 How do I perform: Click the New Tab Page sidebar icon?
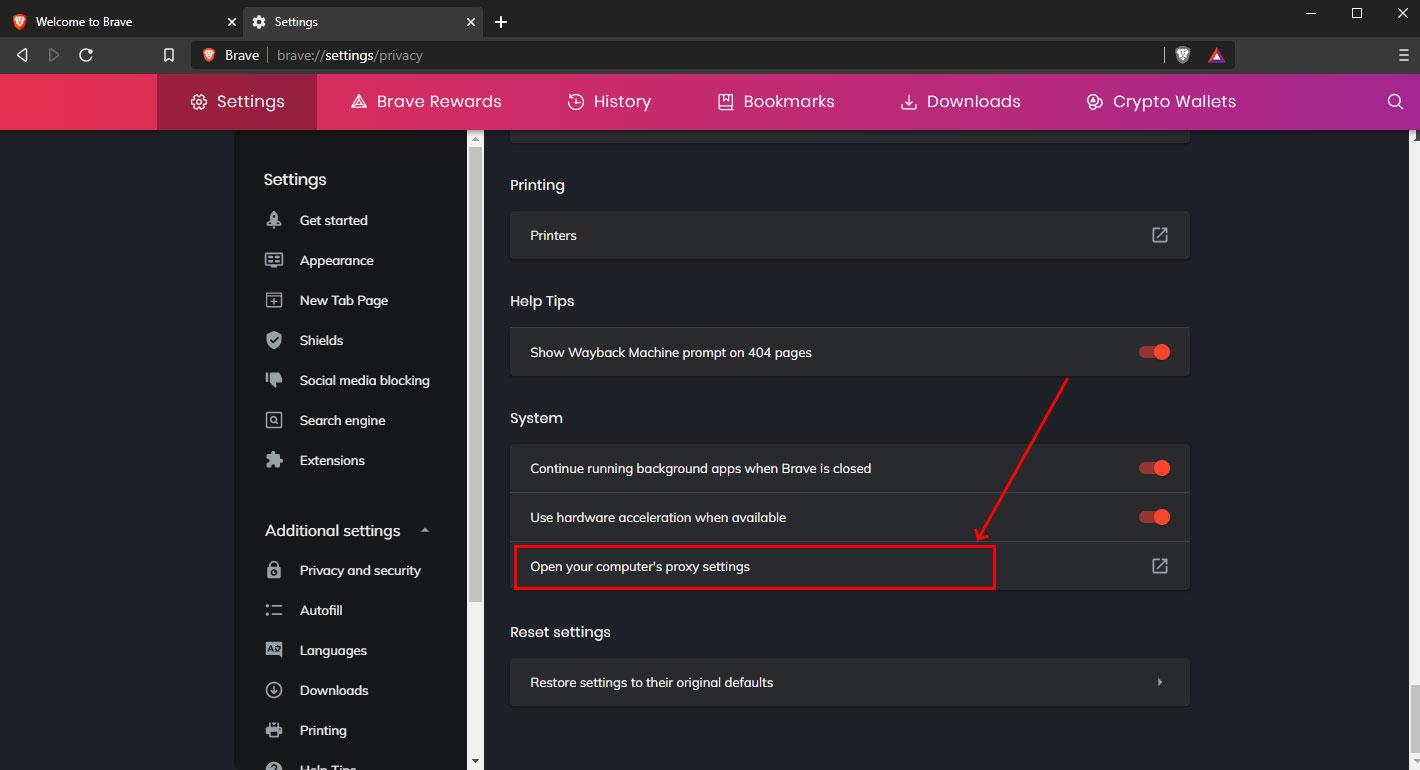274,300
